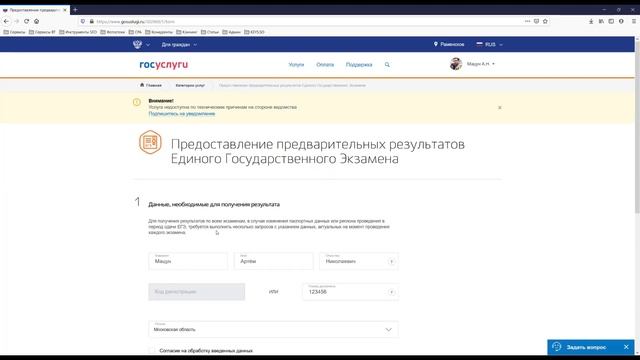The height and width of the screenshot is (360, 640).
Task: Click the padlock site info icon
Action: [x=91, y=21]
